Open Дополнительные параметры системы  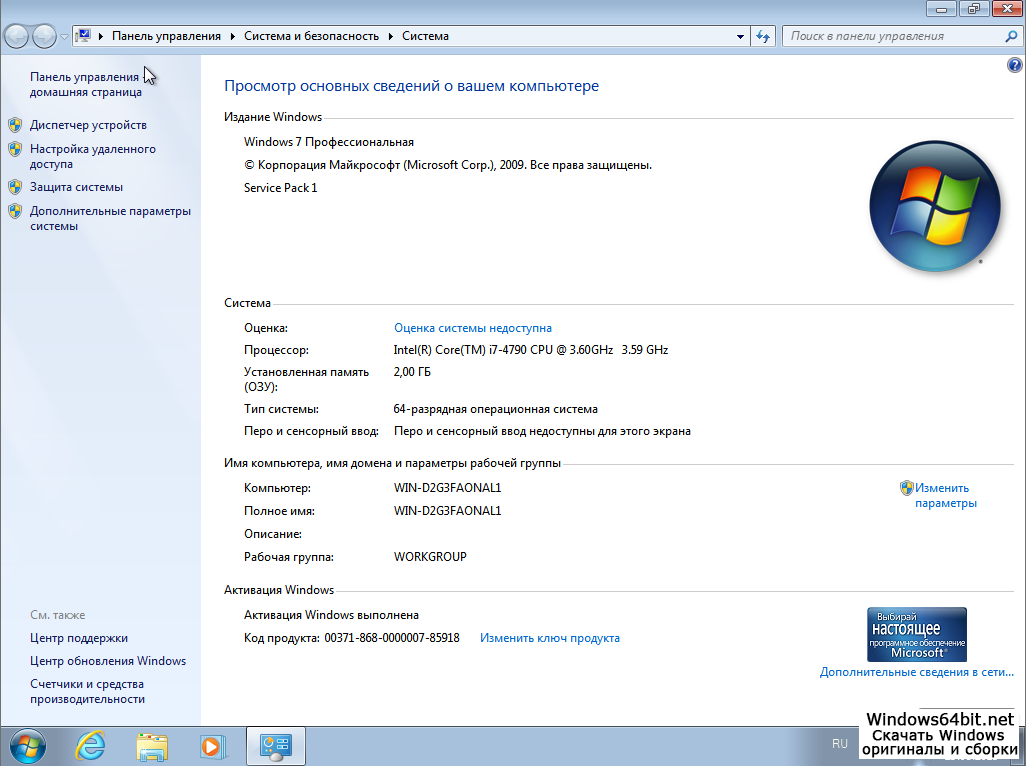110,218
